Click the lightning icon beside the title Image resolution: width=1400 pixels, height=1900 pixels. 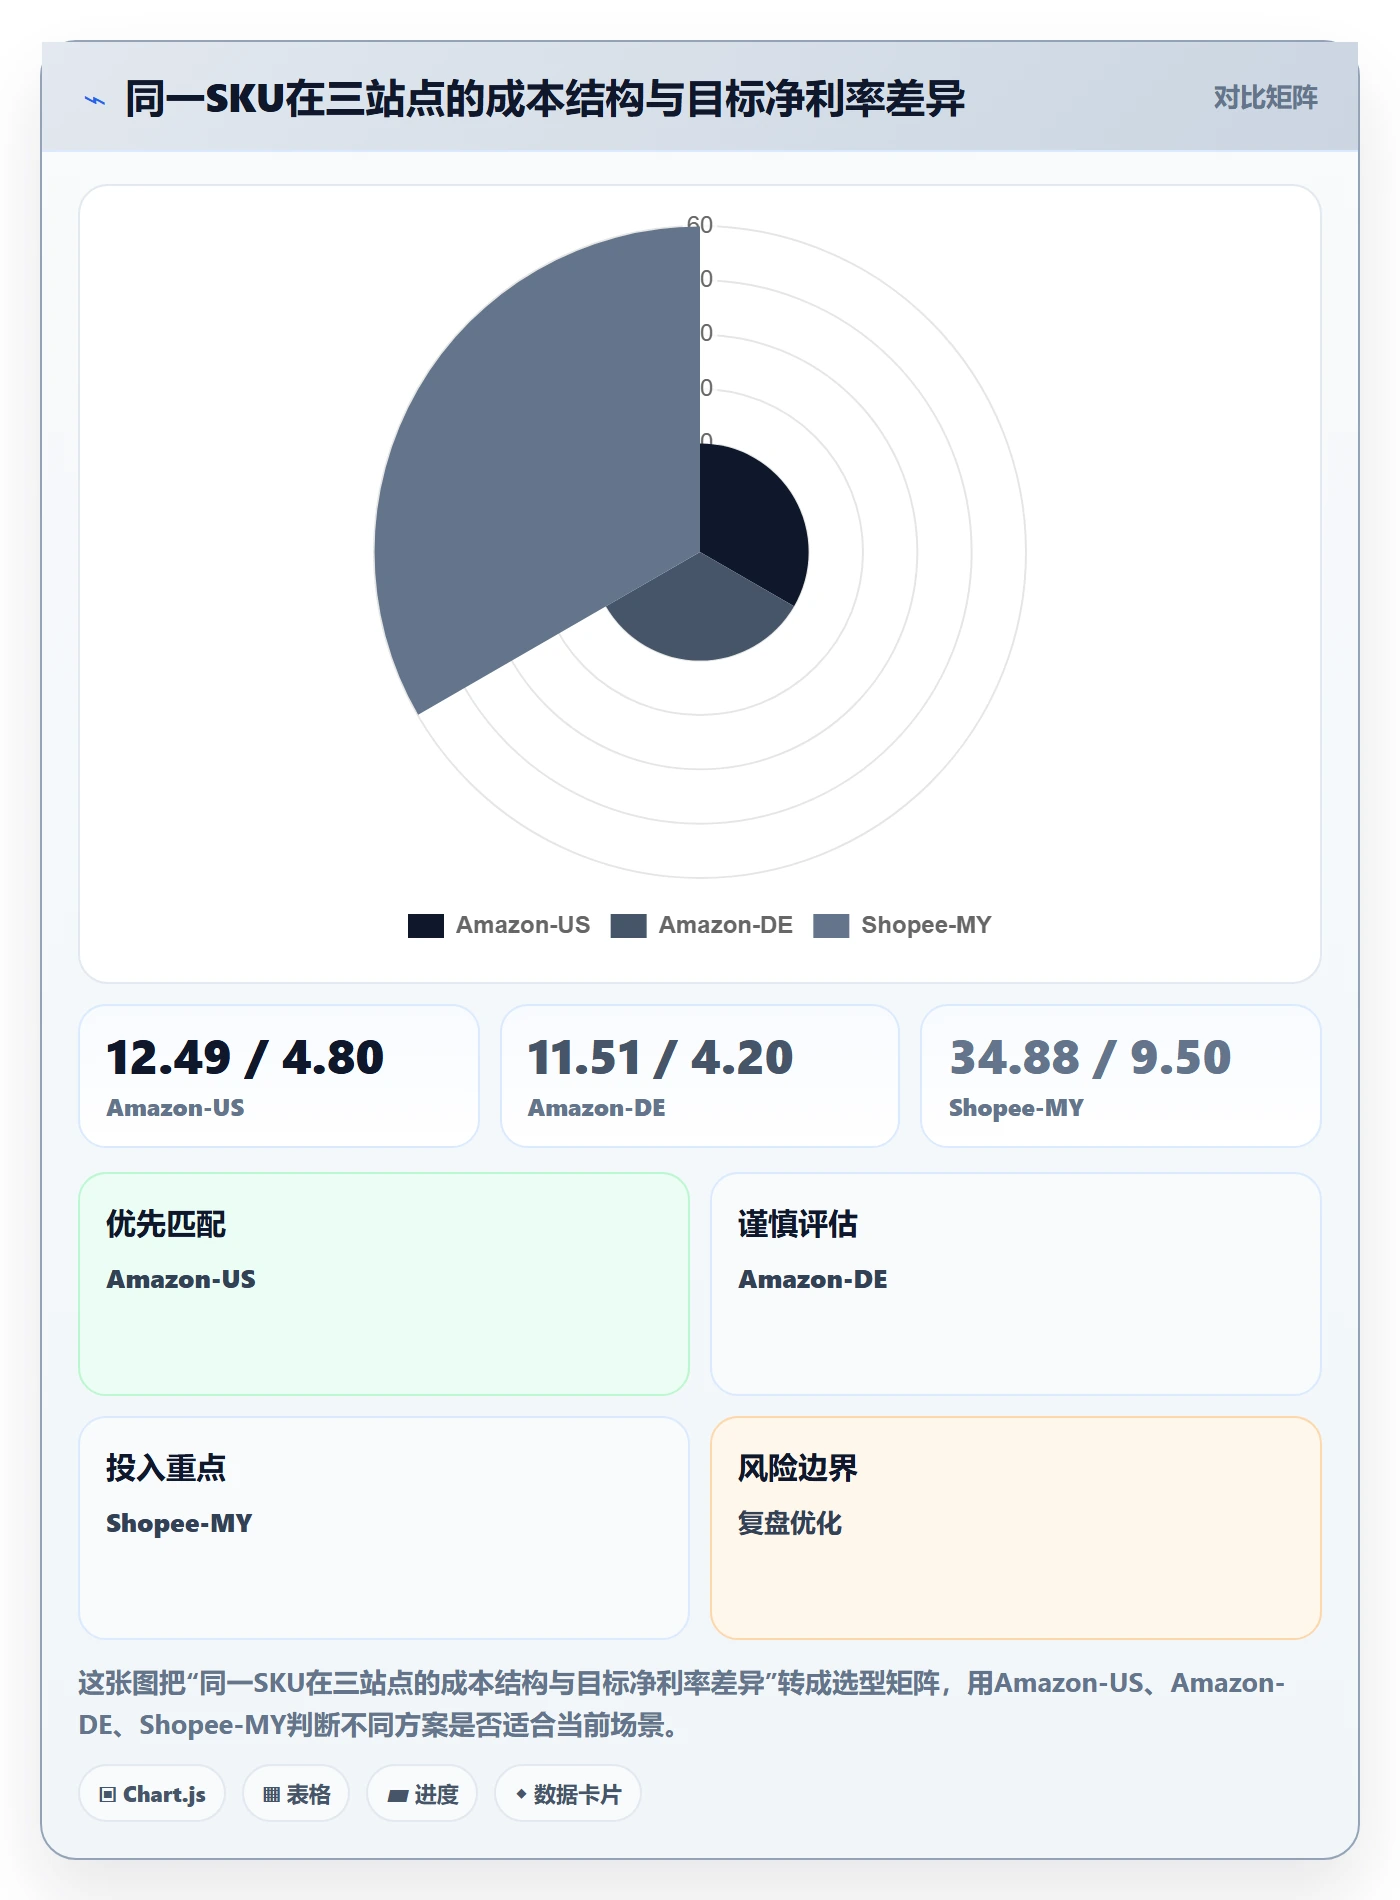(95, 100)
